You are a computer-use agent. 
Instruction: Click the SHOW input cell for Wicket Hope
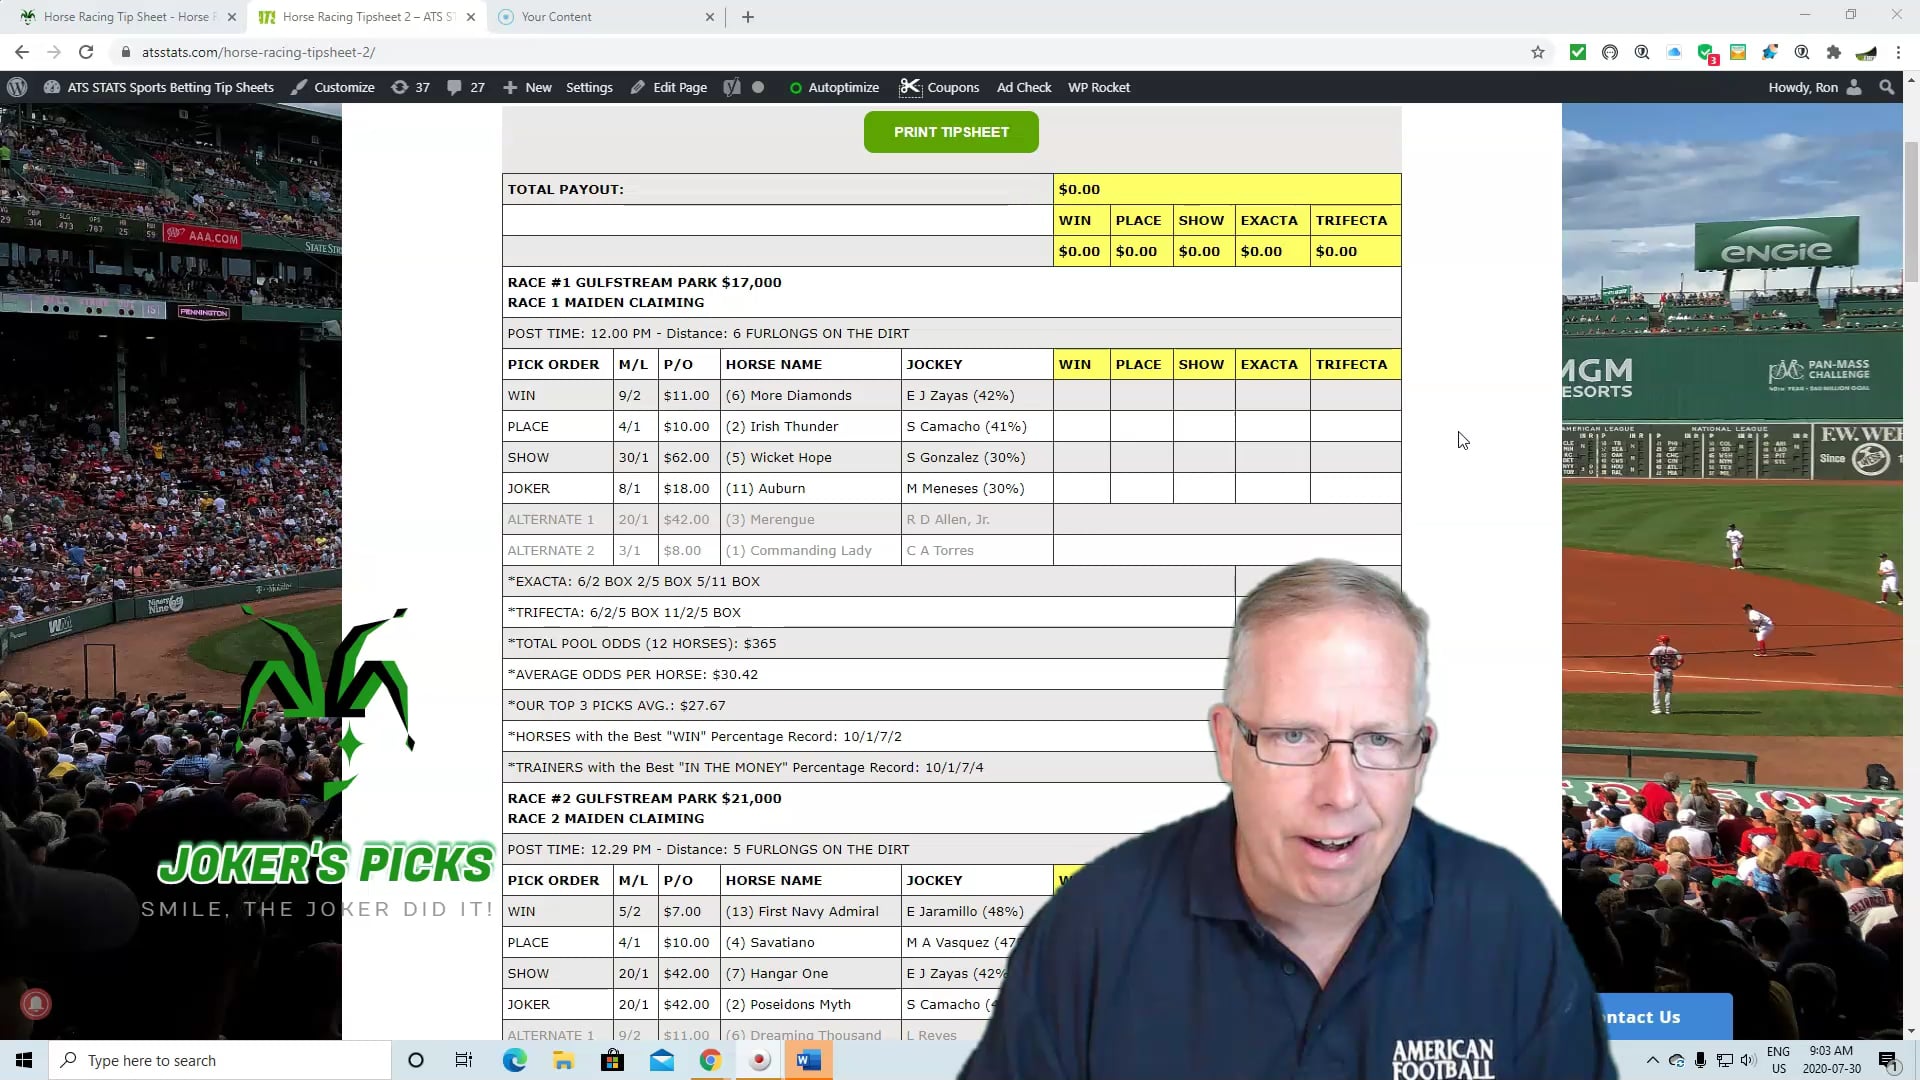[x=1204, y=457]
